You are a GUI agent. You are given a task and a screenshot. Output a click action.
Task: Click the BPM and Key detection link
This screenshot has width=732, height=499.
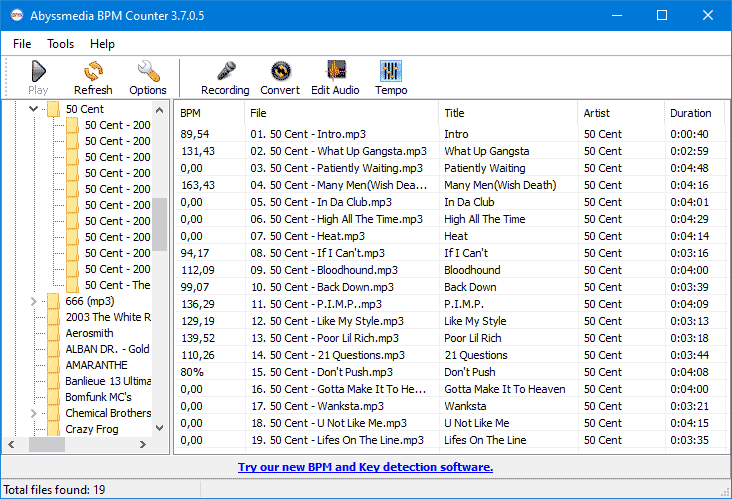(365, 467)
